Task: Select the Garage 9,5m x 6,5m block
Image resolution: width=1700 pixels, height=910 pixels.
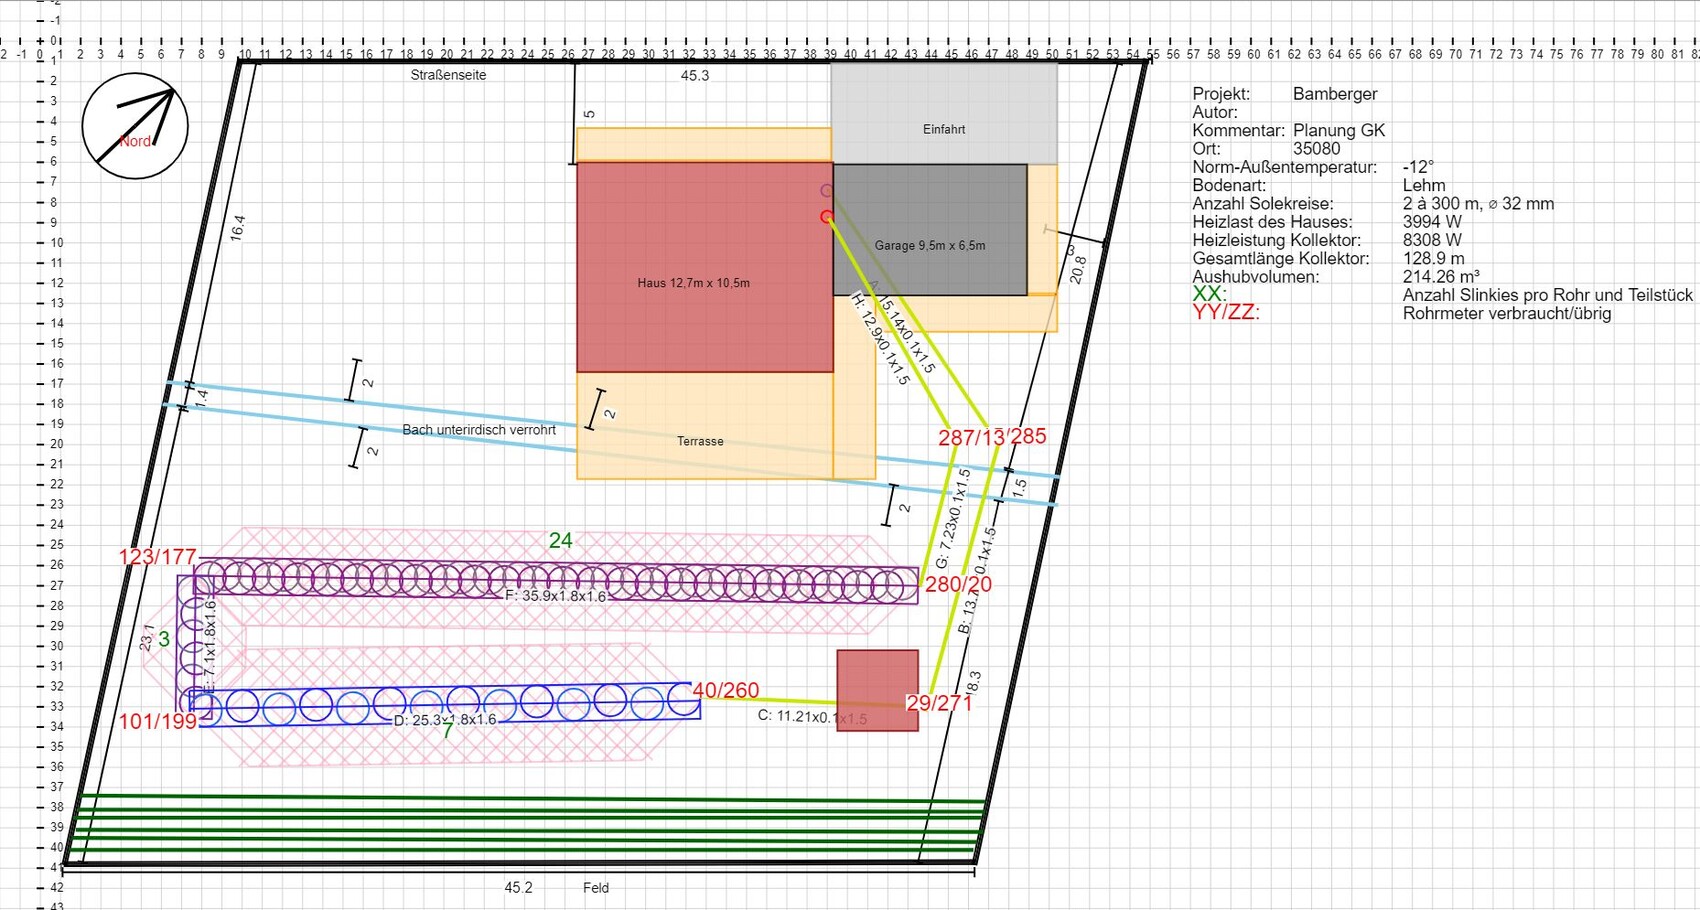Action: coord(929,230)
